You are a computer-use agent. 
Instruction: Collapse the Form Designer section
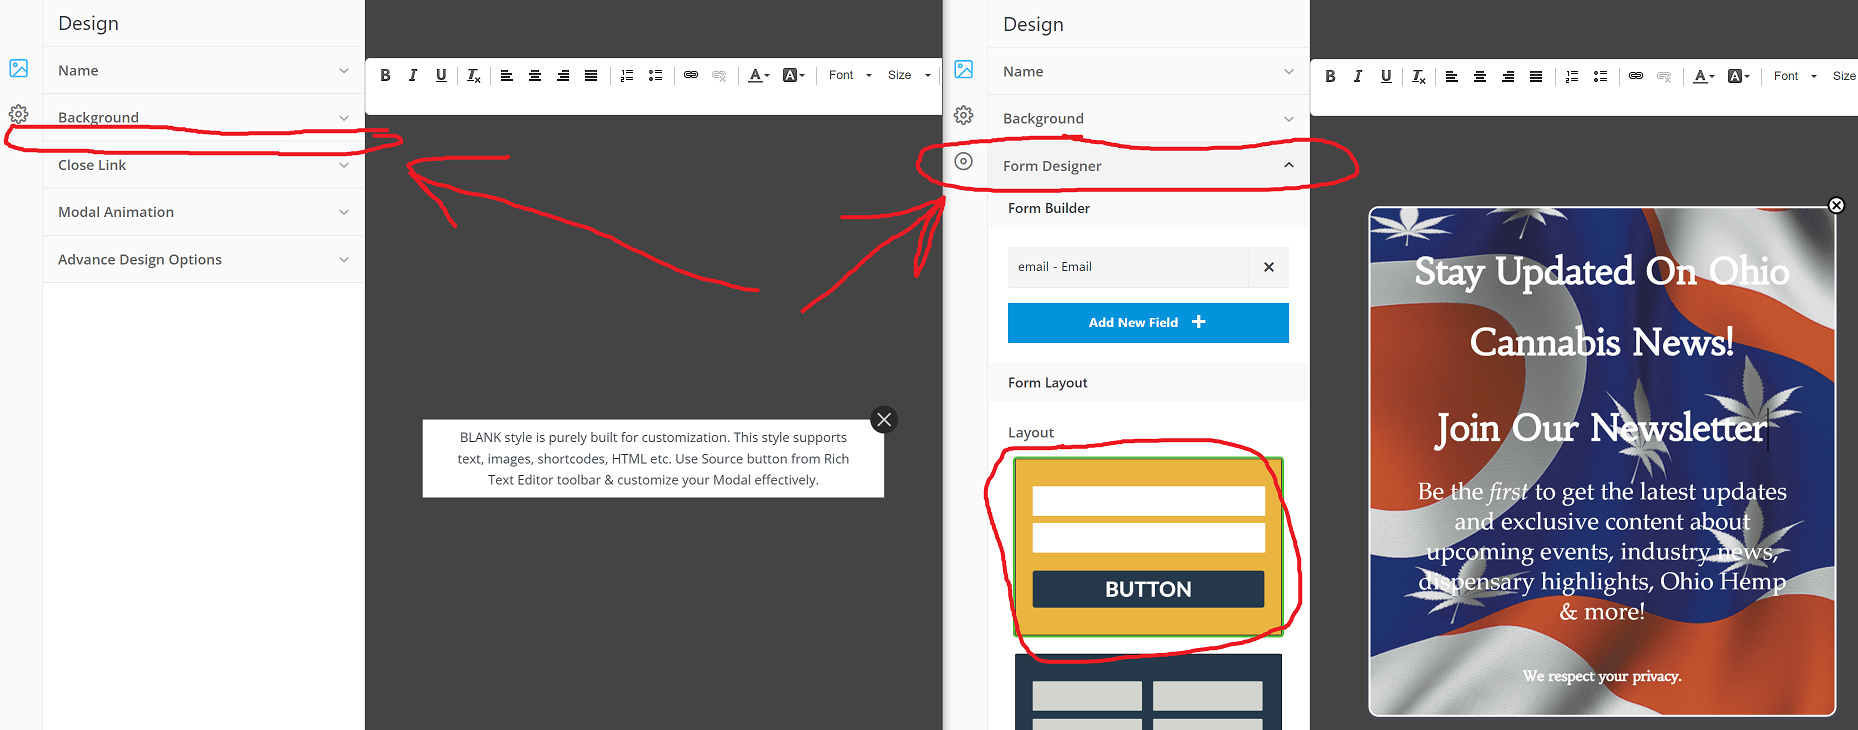[1288, 166]
